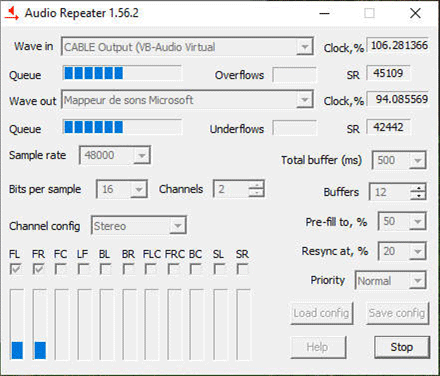Click the "Wave out" label
The height and width of the screenshot is (376, 440).
[x=33, y=101]
